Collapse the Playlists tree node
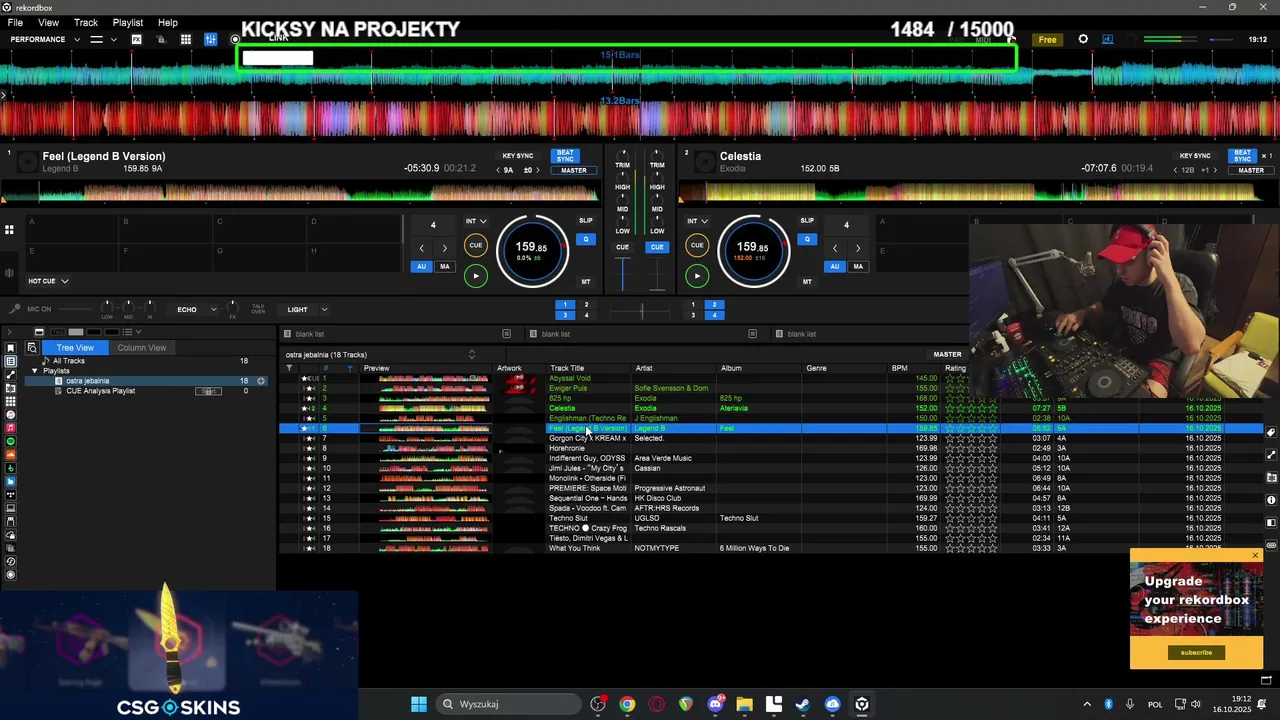1280x720 pixels. [x=35, y=371]
